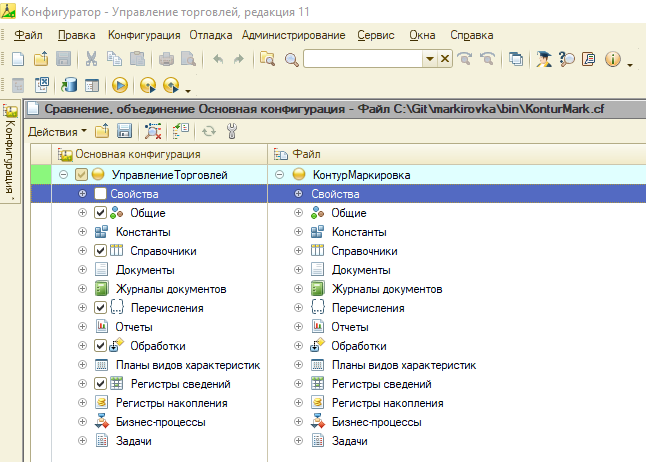
Task: Open the Отладка menu
Action: [x=211, y=35]
